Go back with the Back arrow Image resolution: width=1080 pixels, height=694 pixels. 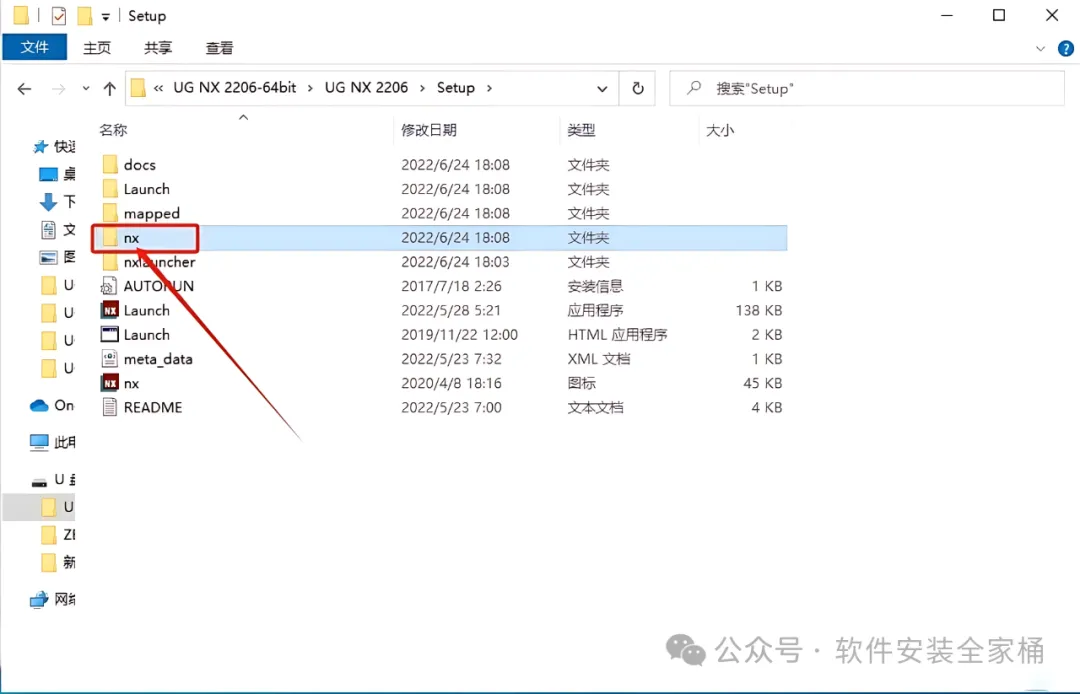pos(24,88)
